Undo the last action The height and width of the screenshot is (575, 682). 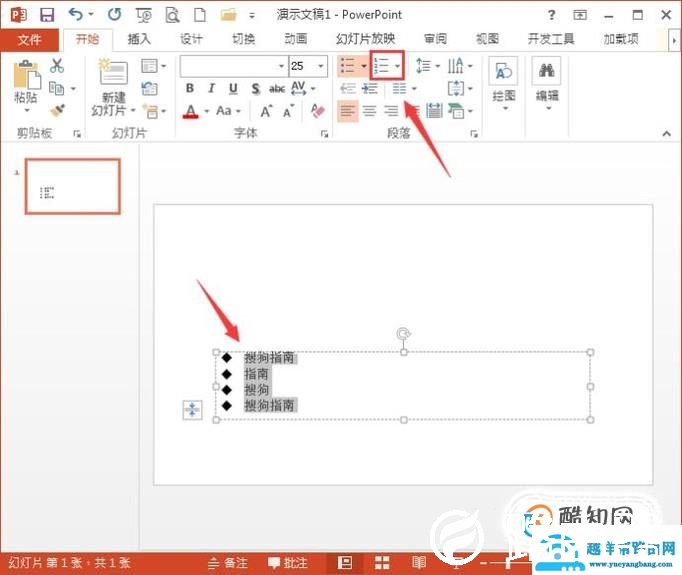[76, 15]
